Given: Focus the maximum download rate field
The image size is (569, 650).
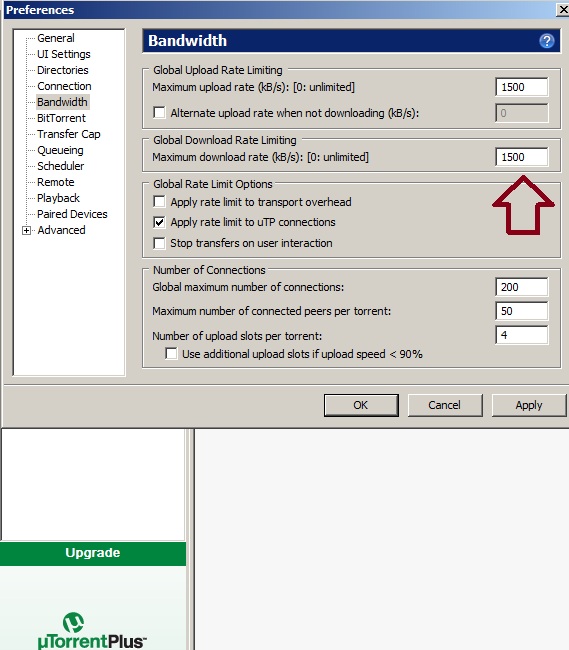Looking at the screenshot, I should 522,157.
